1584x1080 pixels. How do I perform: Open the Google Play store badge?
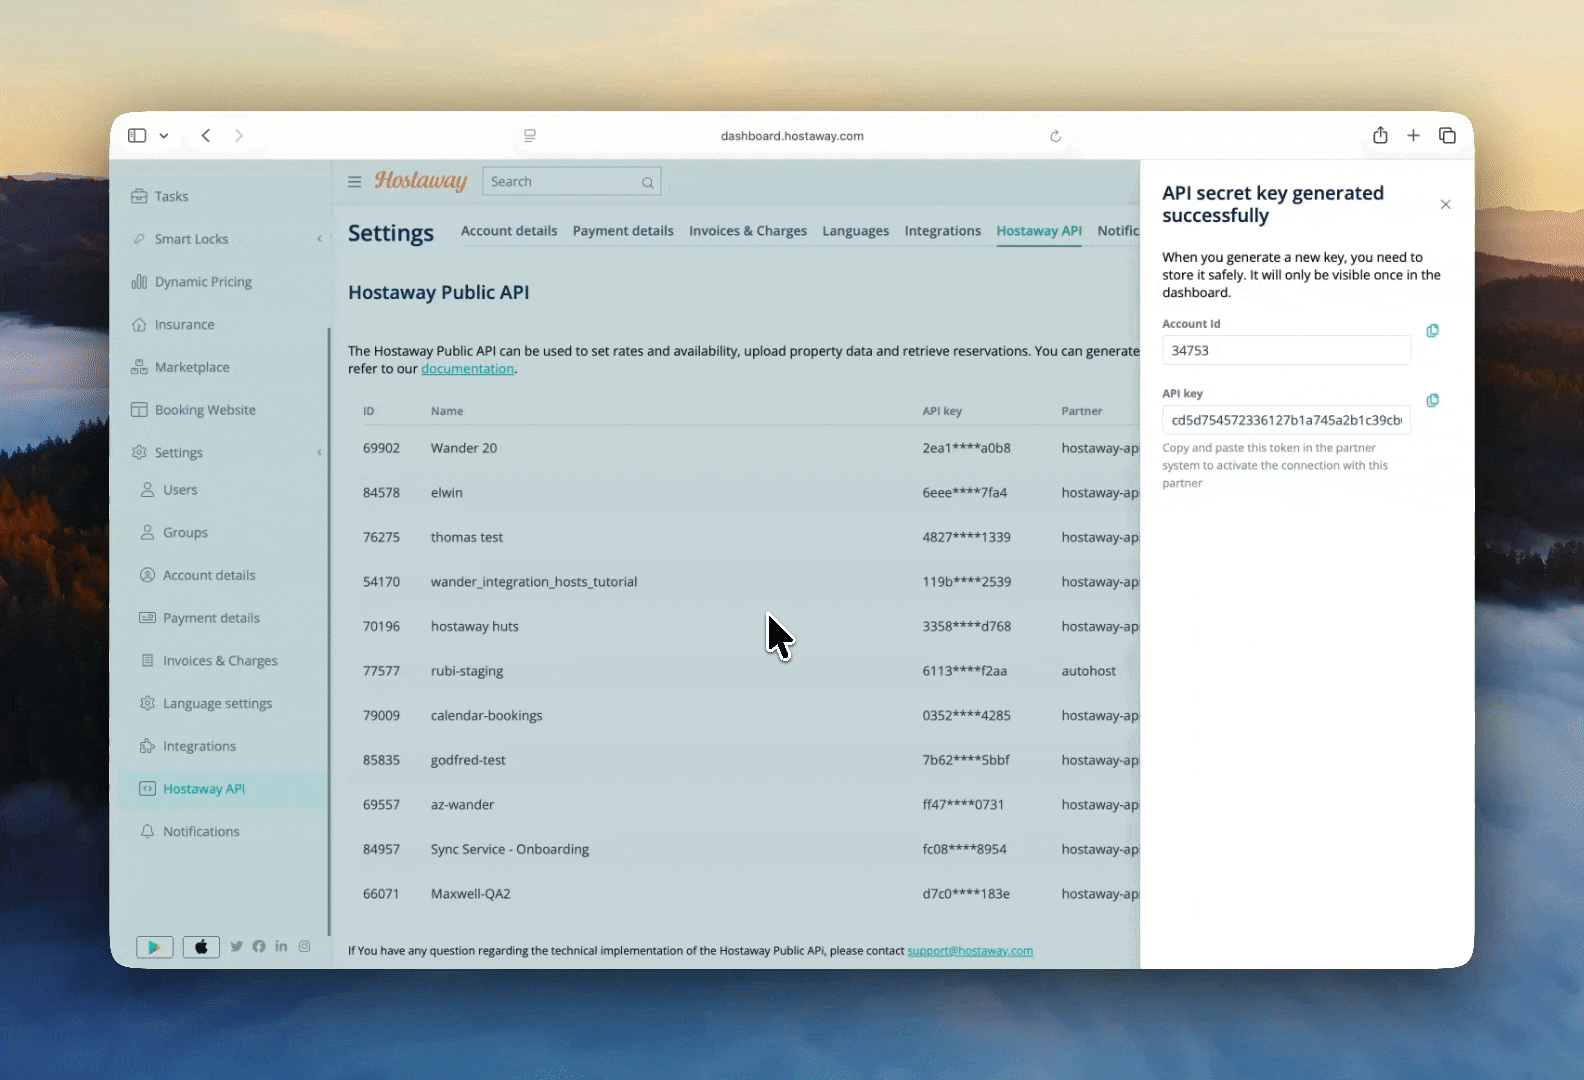[154, 947]
